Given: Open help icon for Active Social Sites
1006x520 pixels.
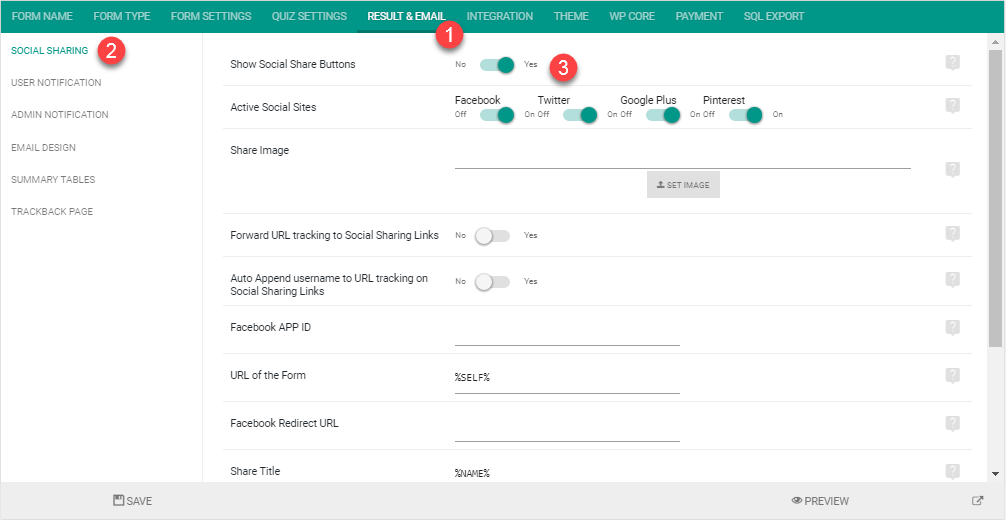Looking at the screenshot, I should (x=953, y=106).
